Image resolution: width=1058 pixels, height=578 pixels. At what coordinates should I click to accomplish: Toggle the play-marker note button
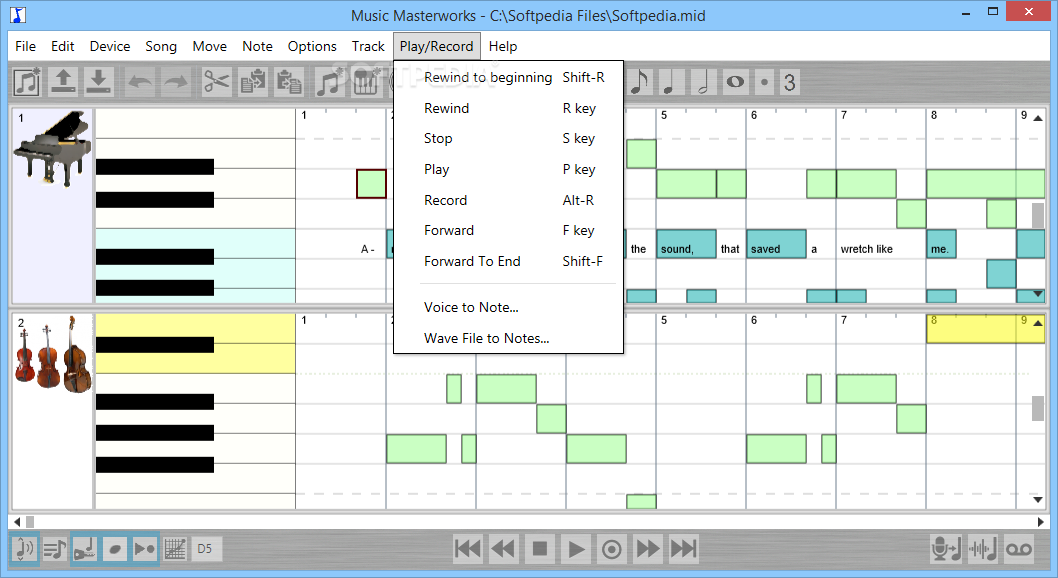coord(144,549)
